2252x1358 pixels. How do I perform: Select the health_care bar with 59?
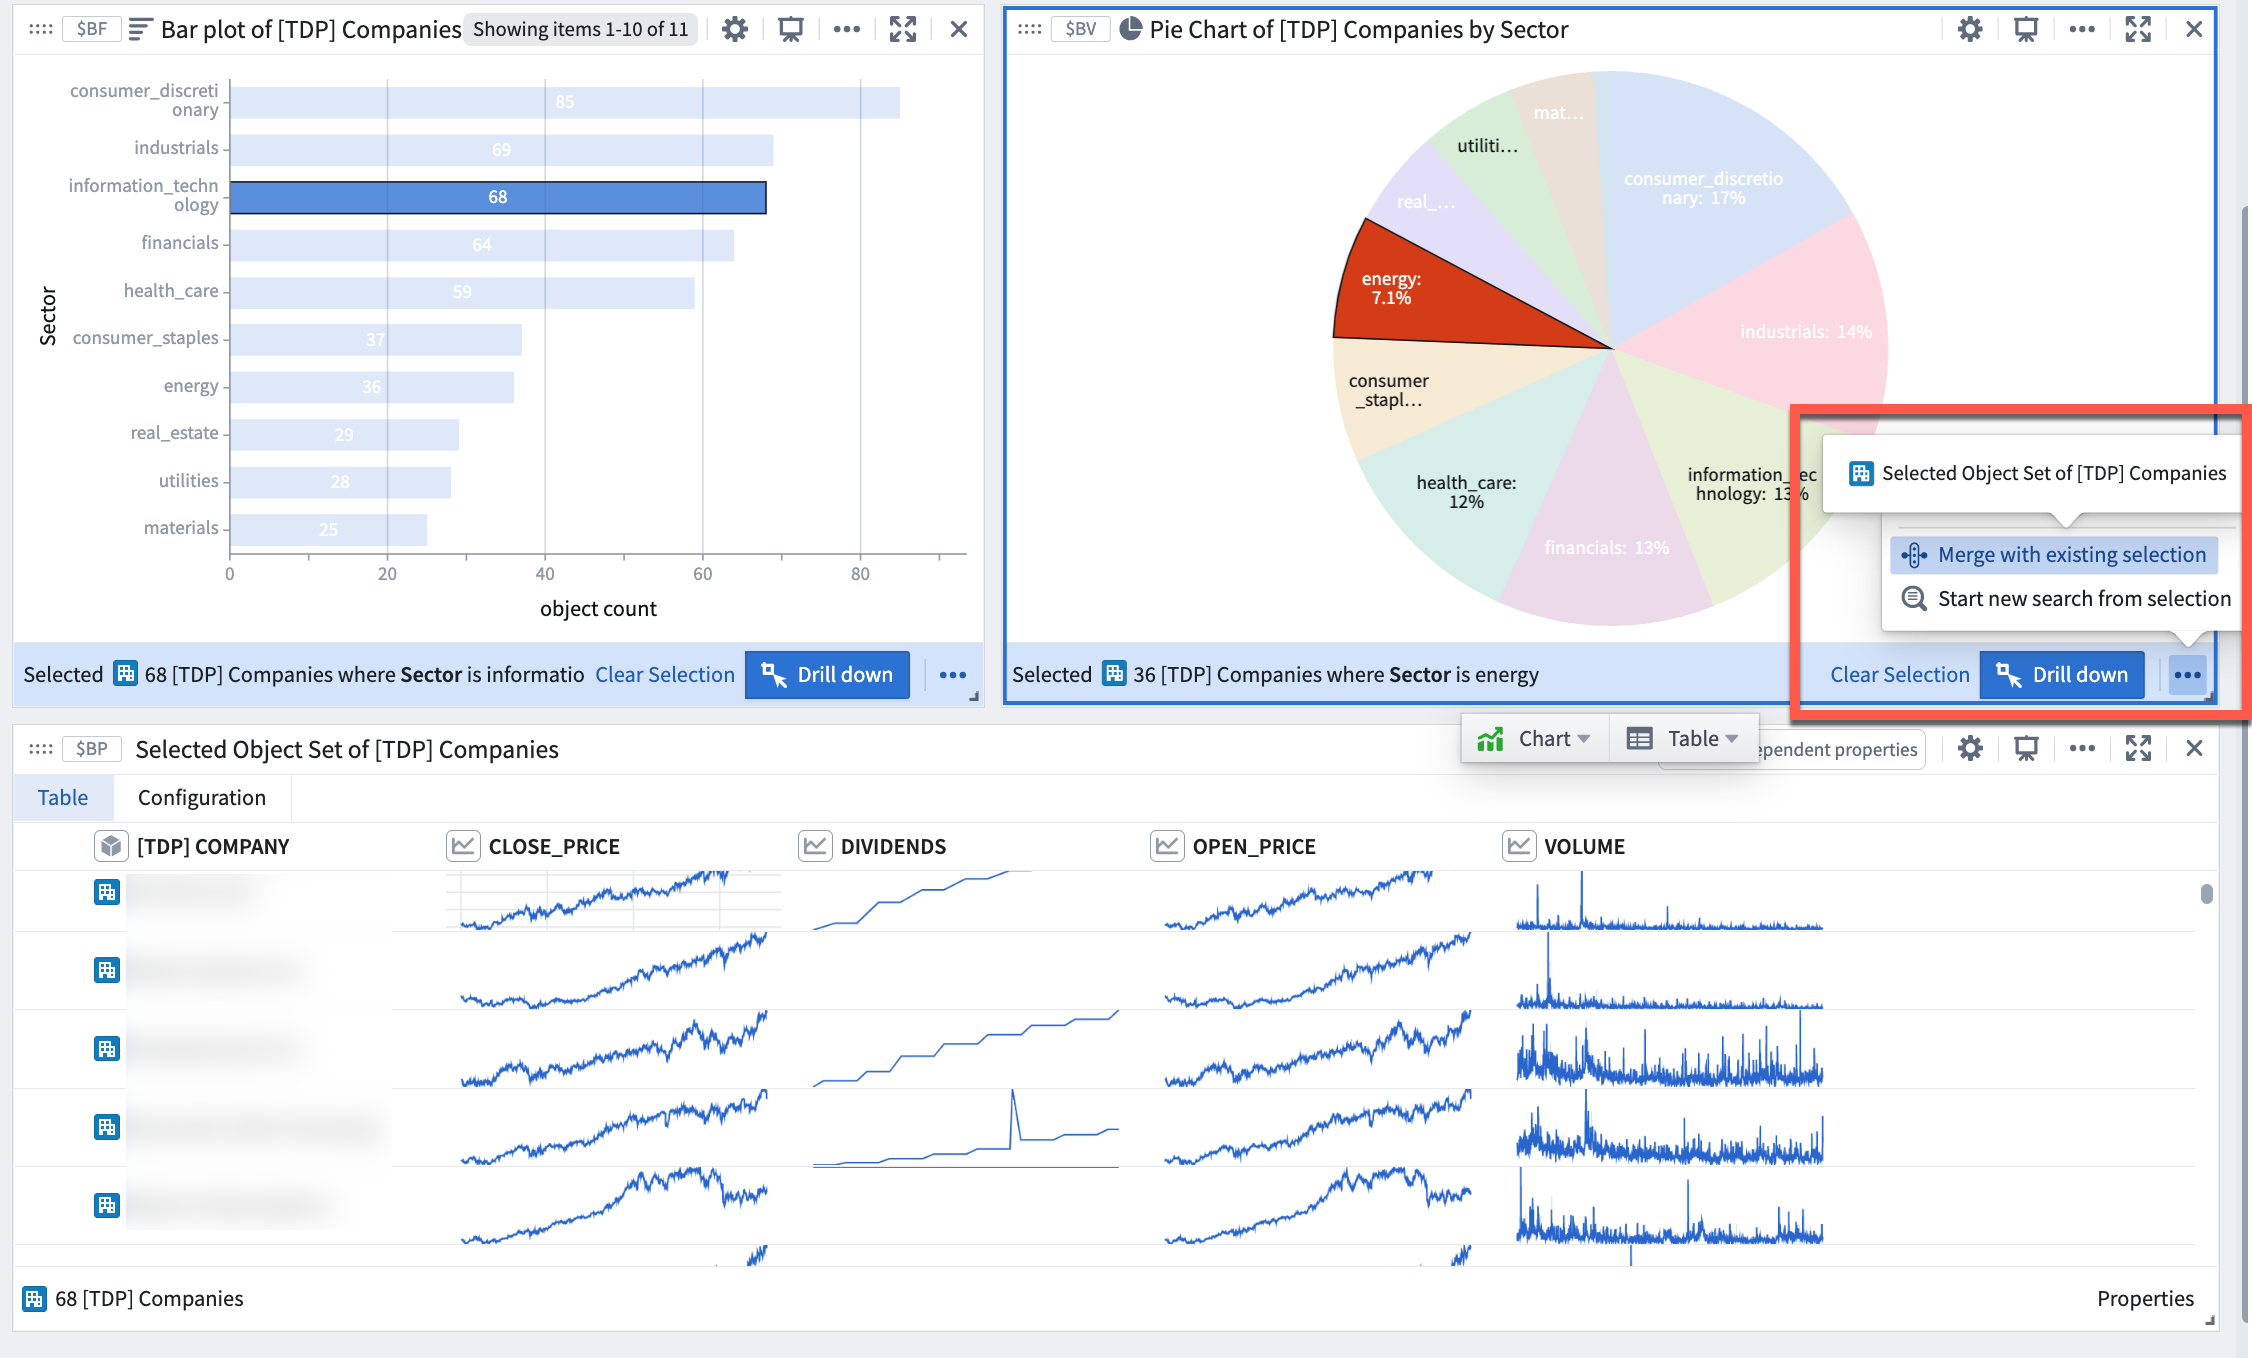(x=462, y=293)
